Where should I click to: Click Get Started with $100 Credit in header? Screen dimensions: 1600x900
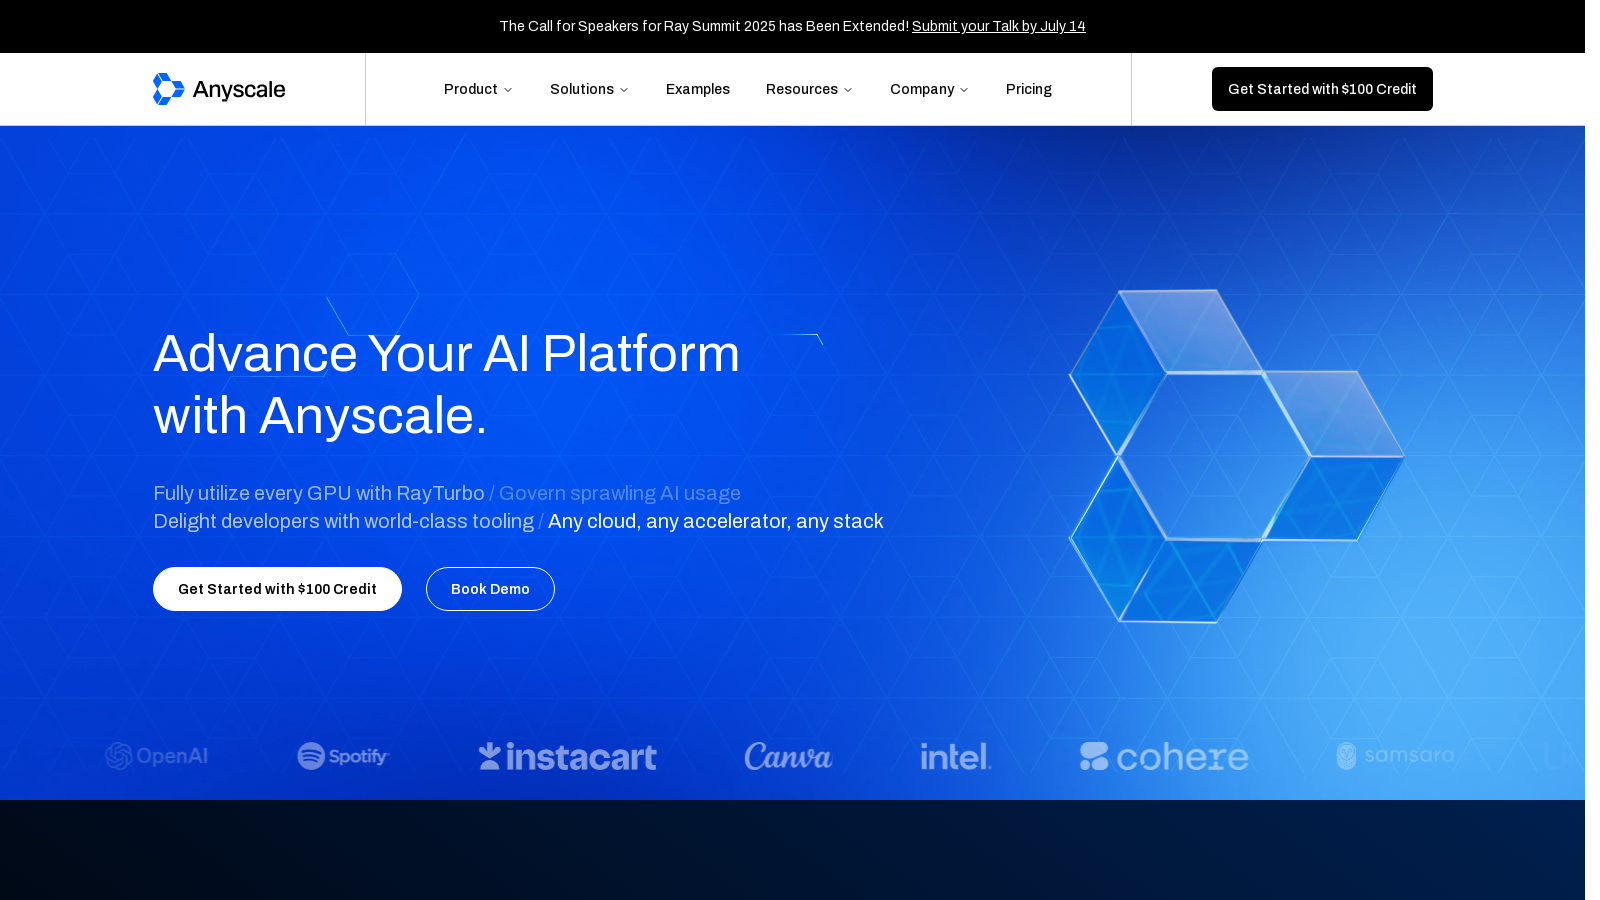point(1322,89)
